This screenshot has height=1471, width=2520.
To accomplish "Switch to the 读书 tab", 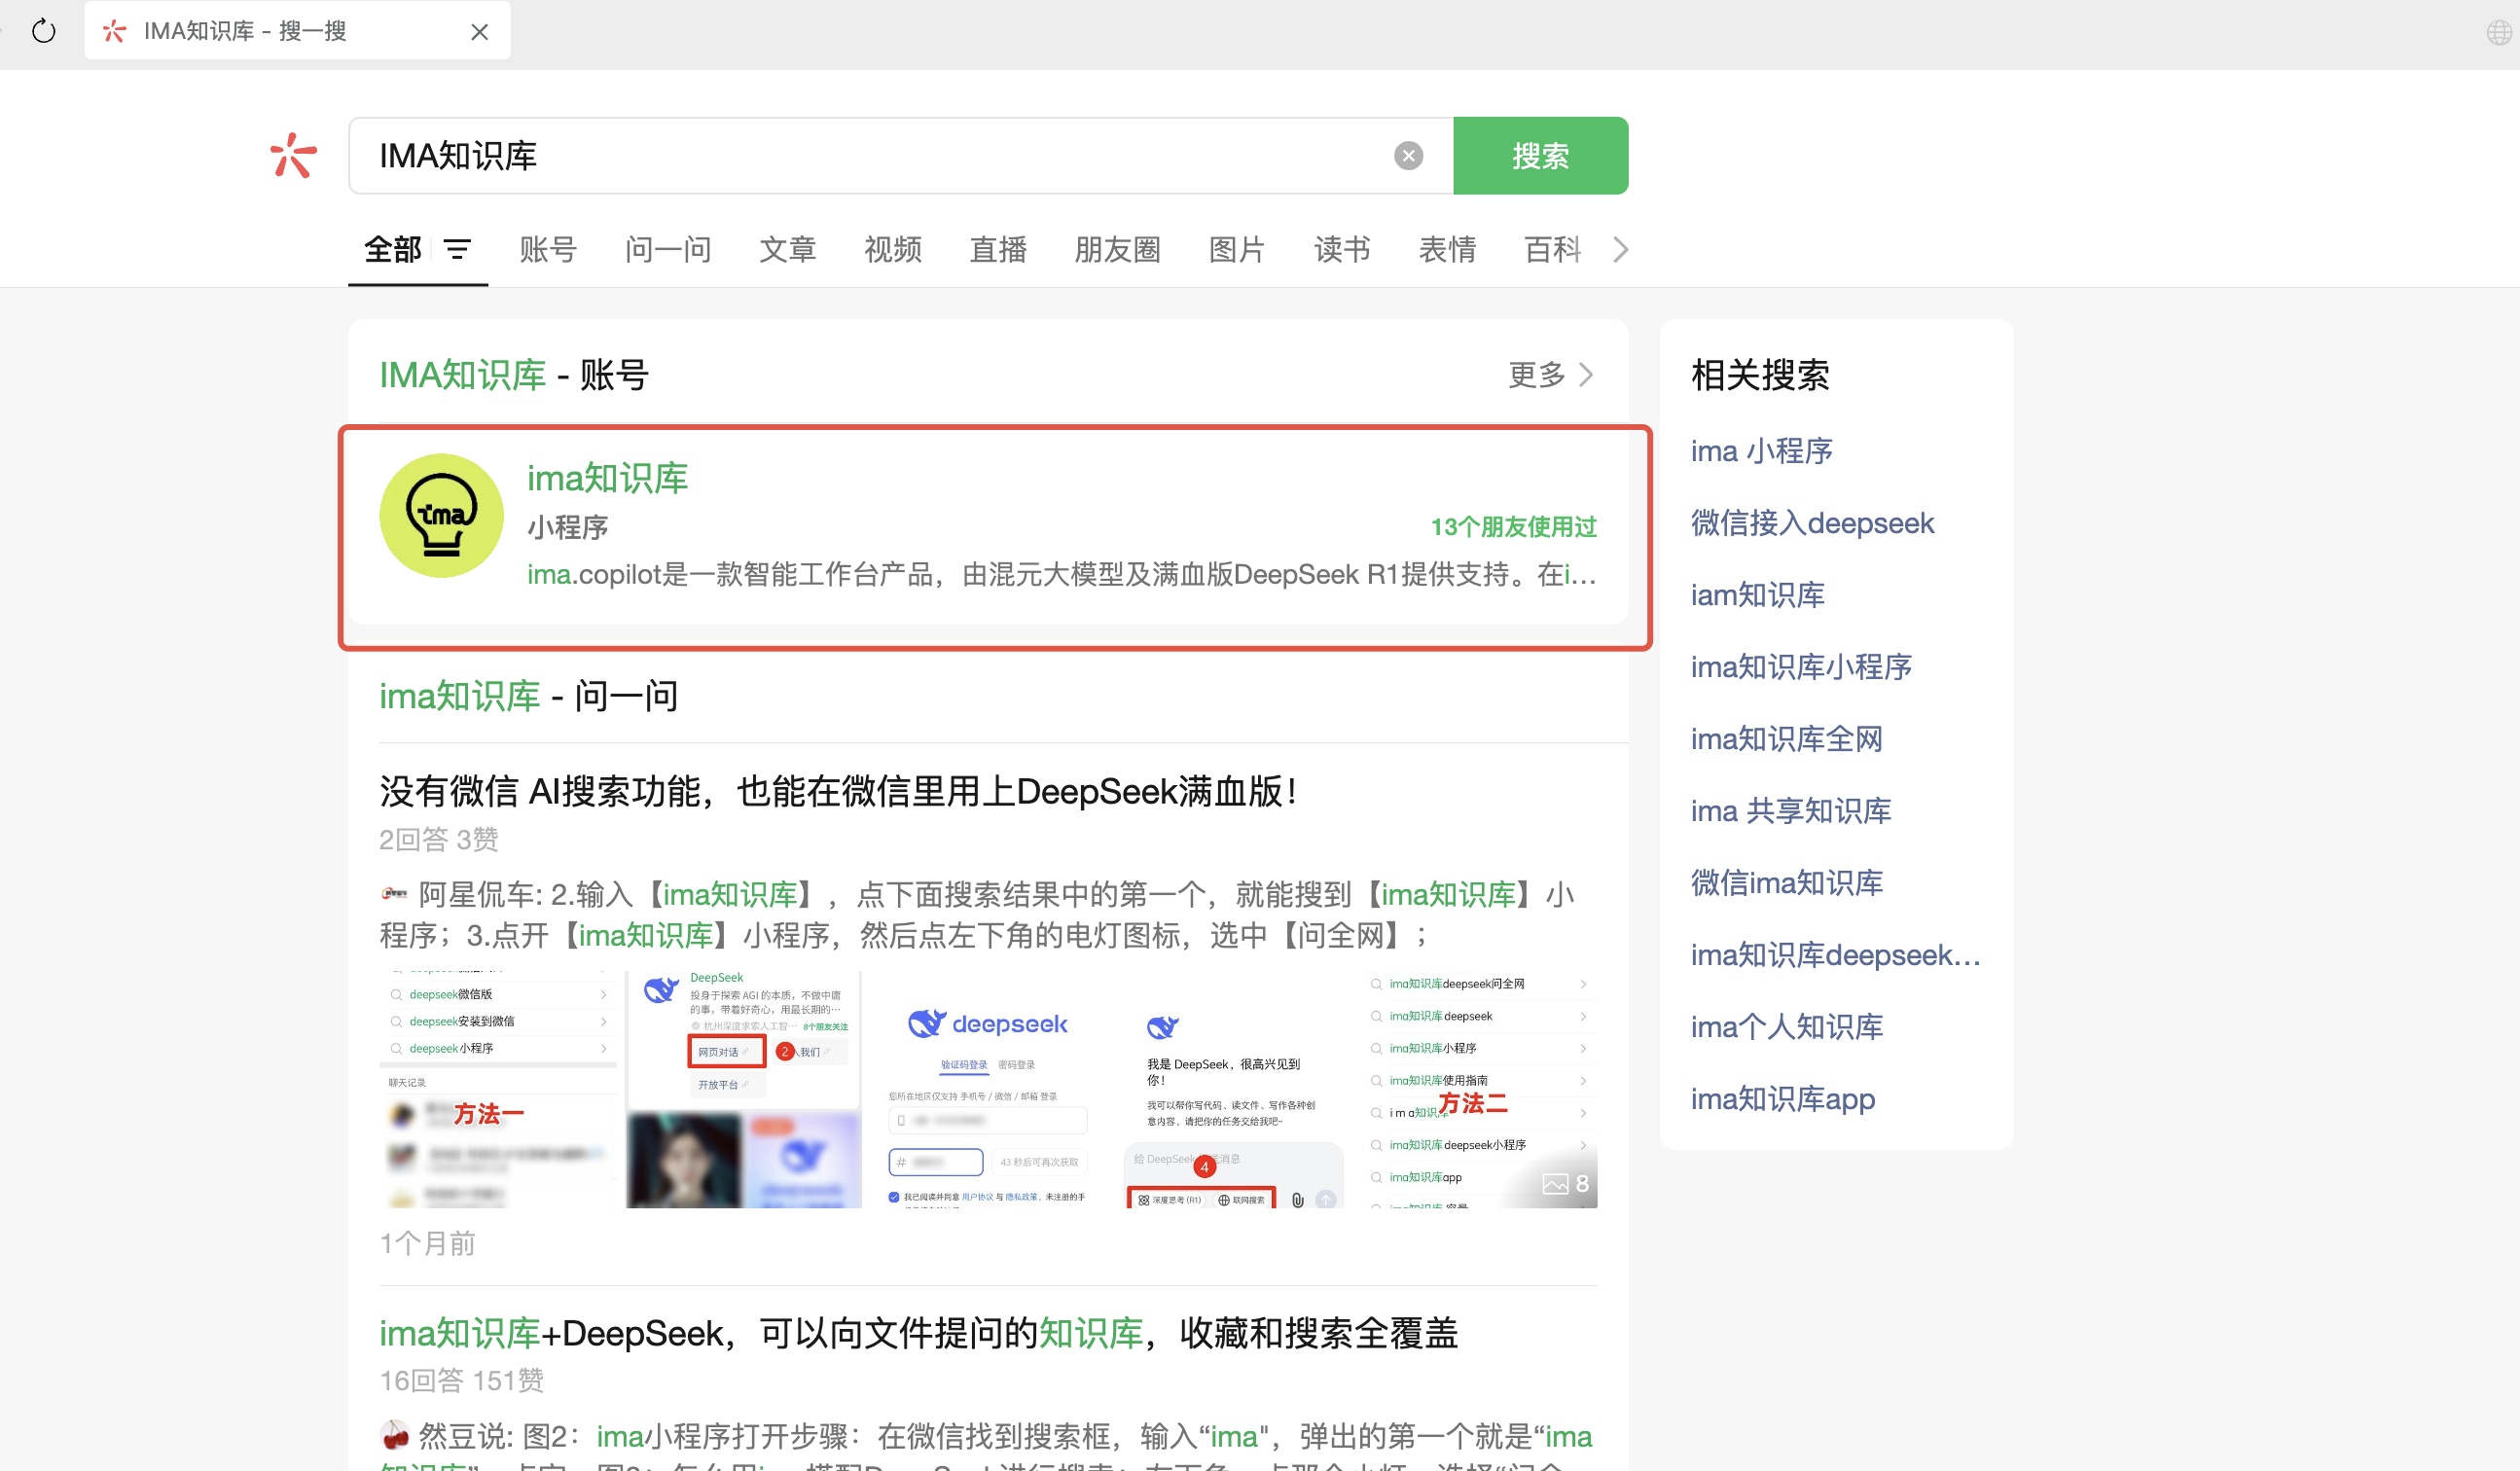I will coord(1342,249).
